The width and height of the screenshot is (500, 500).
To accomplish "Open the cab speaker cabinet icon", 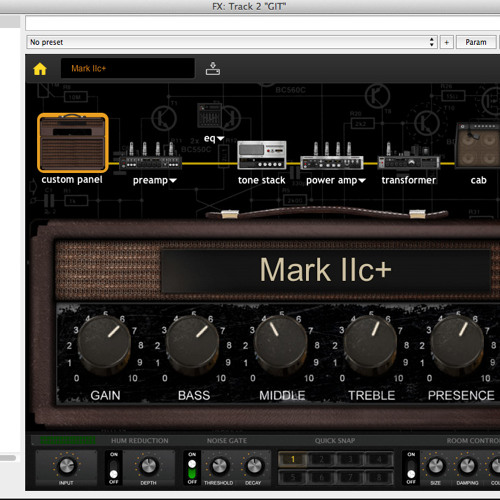I will pos(478,146).
